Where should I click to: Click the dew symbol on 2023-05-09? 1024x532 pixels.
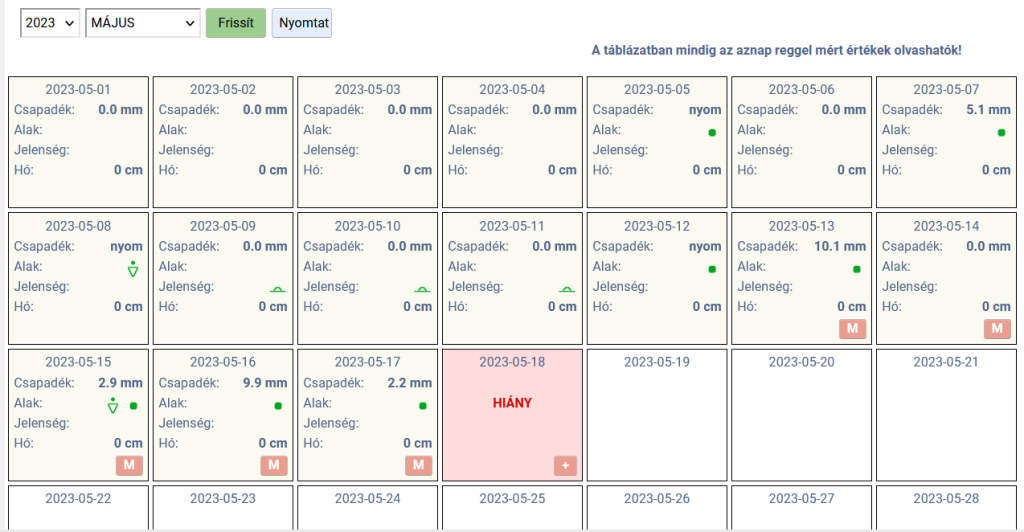(x=277, y=289)
